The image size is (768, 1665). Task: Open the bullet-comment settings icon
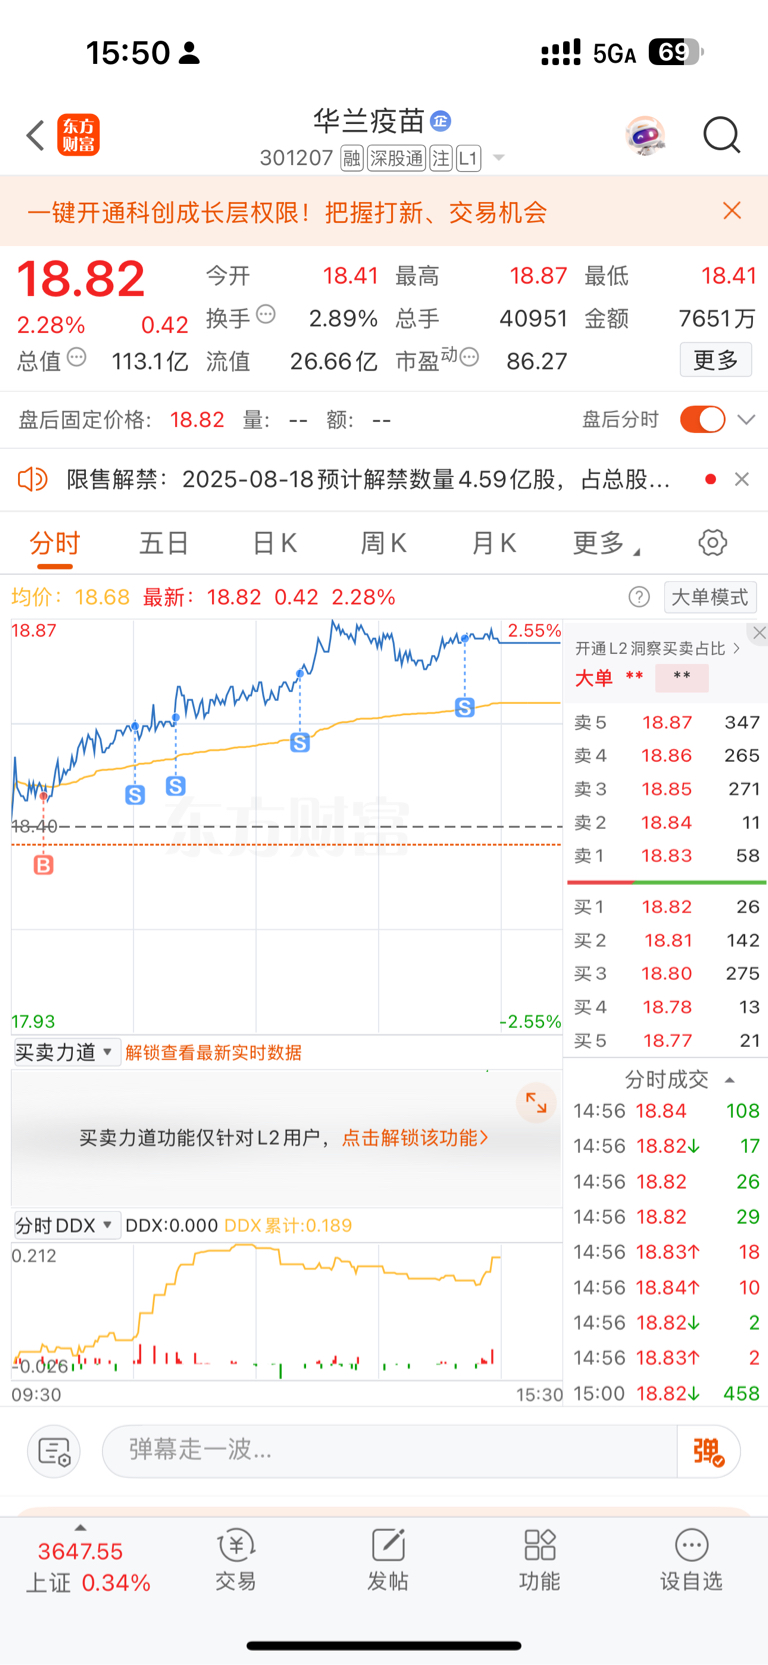(53, 1451)
